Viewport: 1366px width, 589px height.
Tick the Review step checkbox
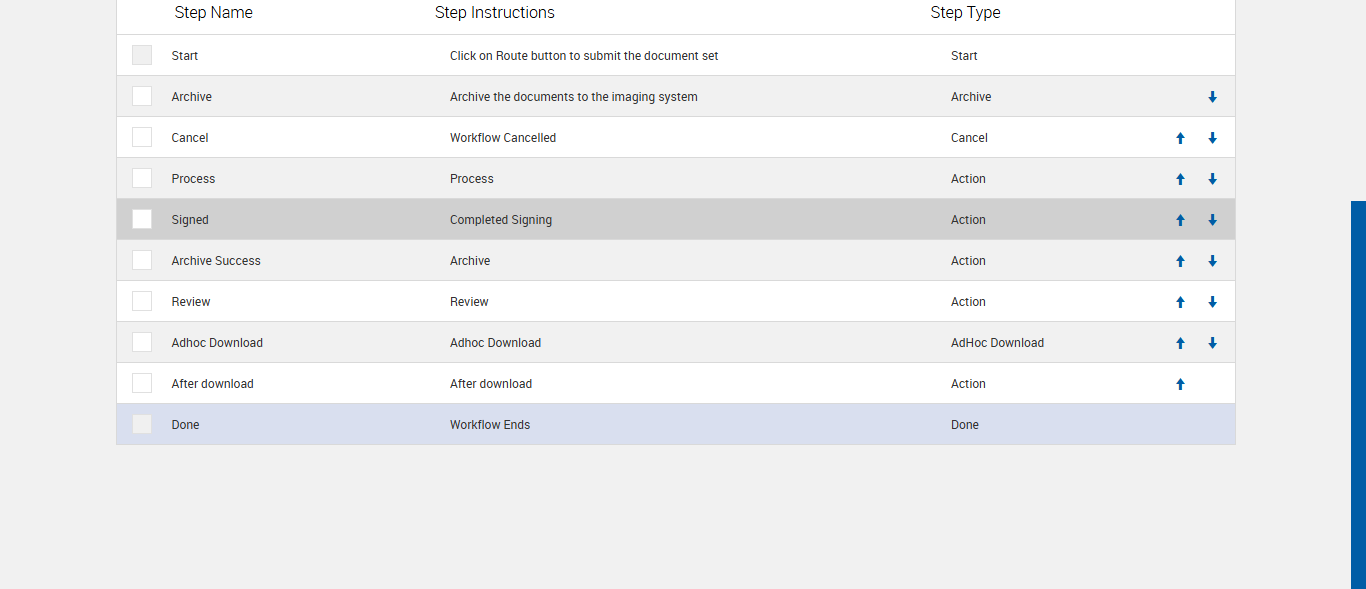pyautogui.click(x=142, y=301)
